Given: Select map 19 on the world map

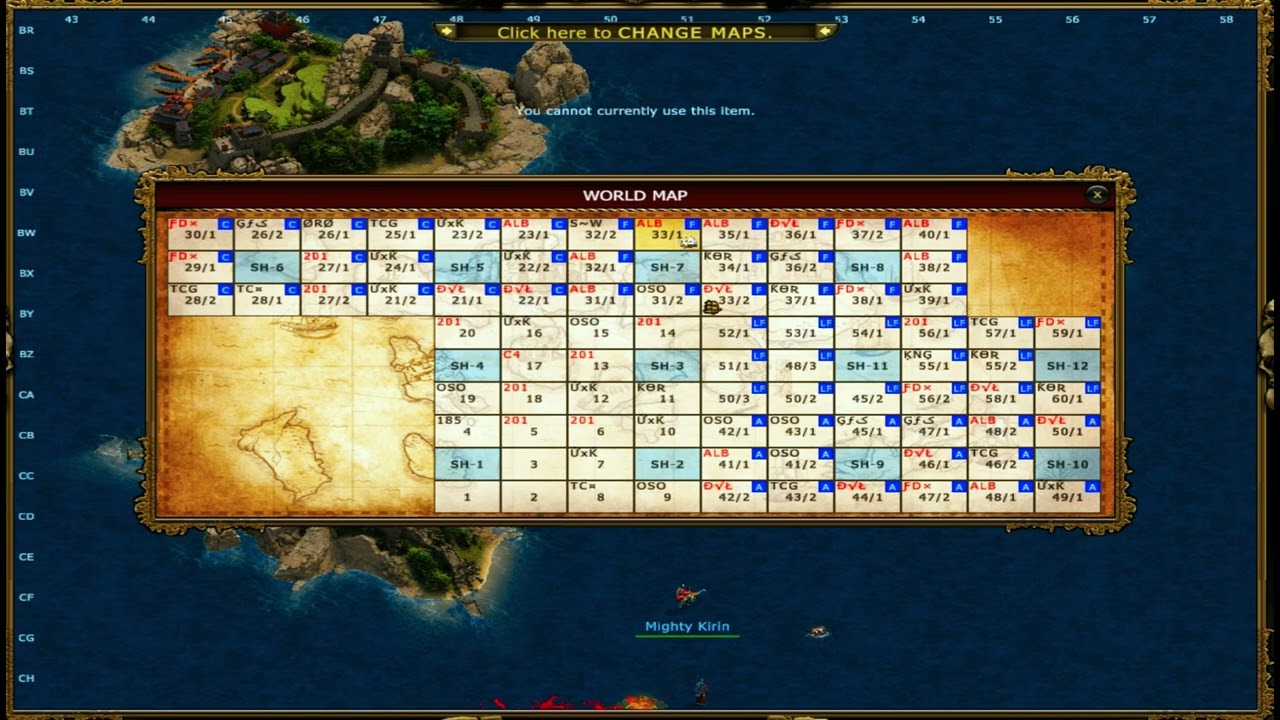Looking at the screenshot, I should (467, 399).
